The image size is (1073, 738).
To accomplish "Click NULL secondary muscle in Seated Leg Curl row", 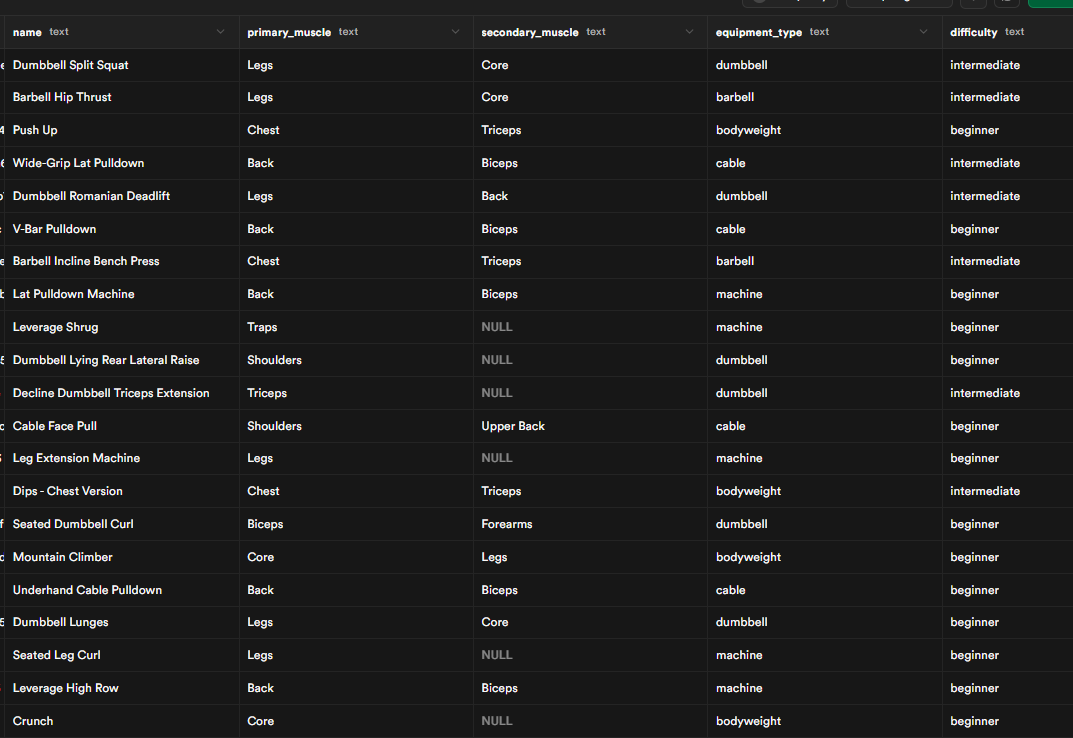I will [591, 654].
